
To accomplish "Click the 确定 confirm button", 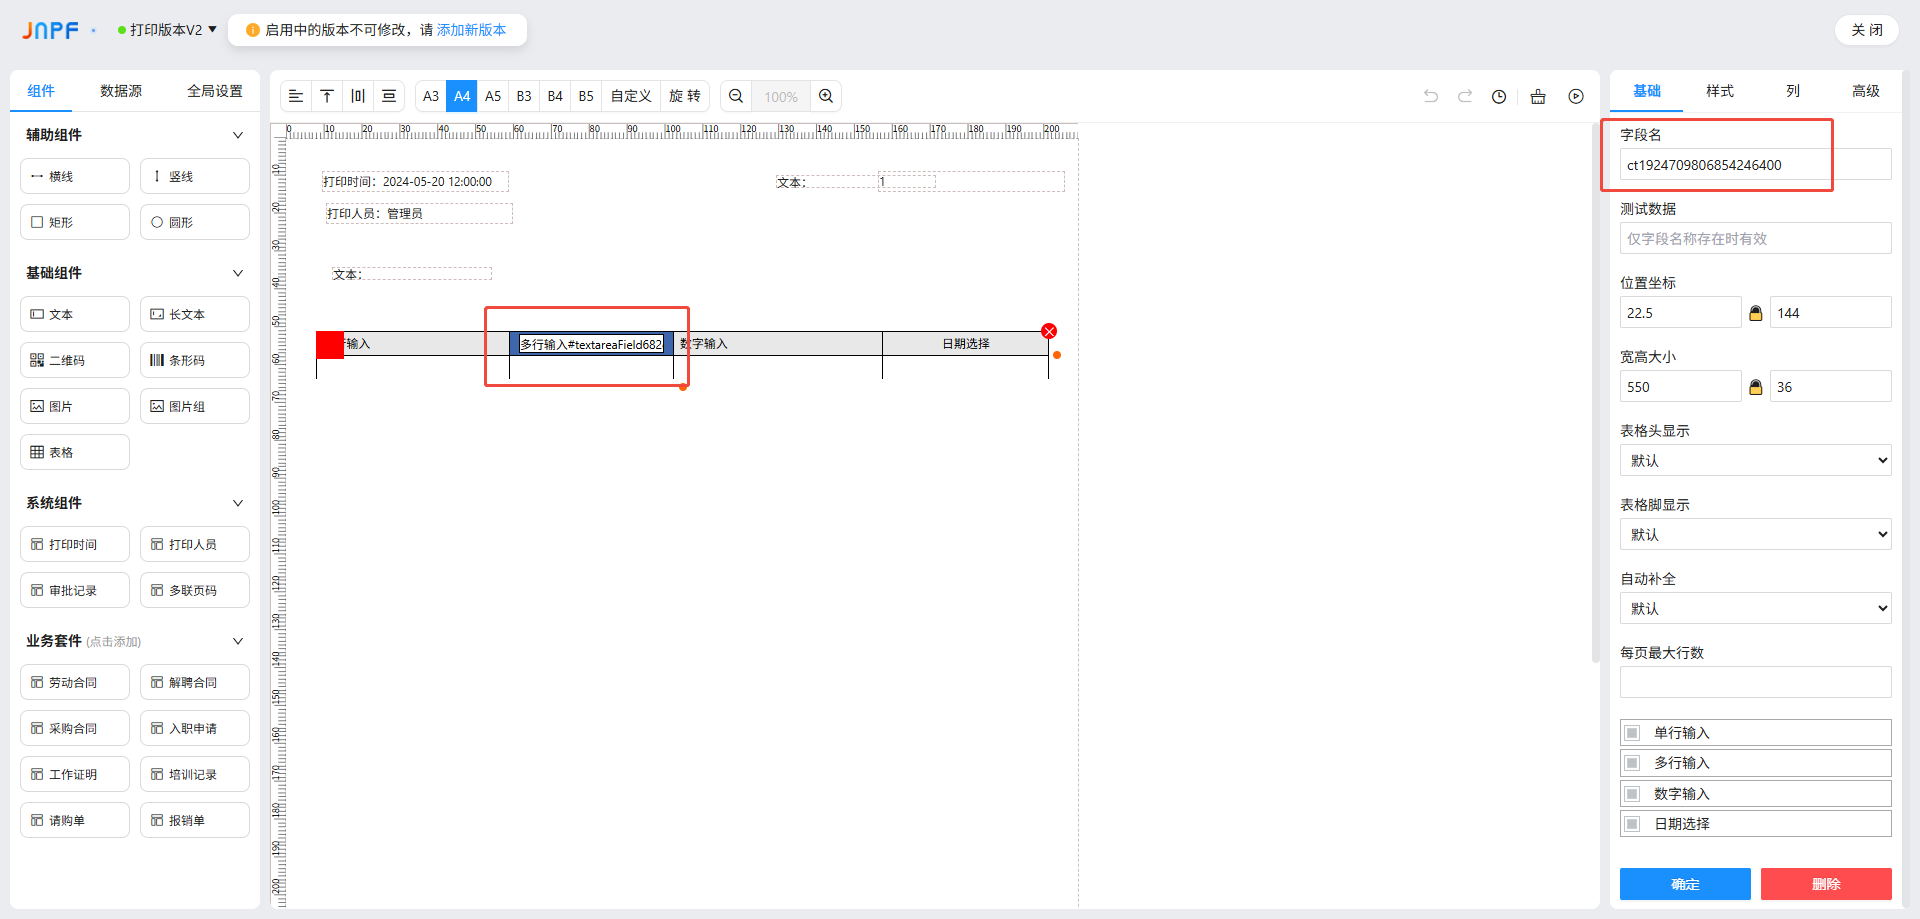I will (1685, 884).
